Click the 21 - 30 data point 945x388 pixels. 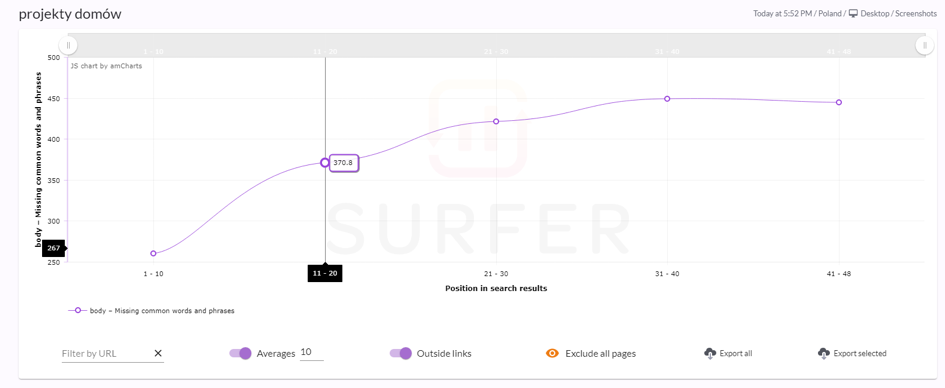(496, 121)
